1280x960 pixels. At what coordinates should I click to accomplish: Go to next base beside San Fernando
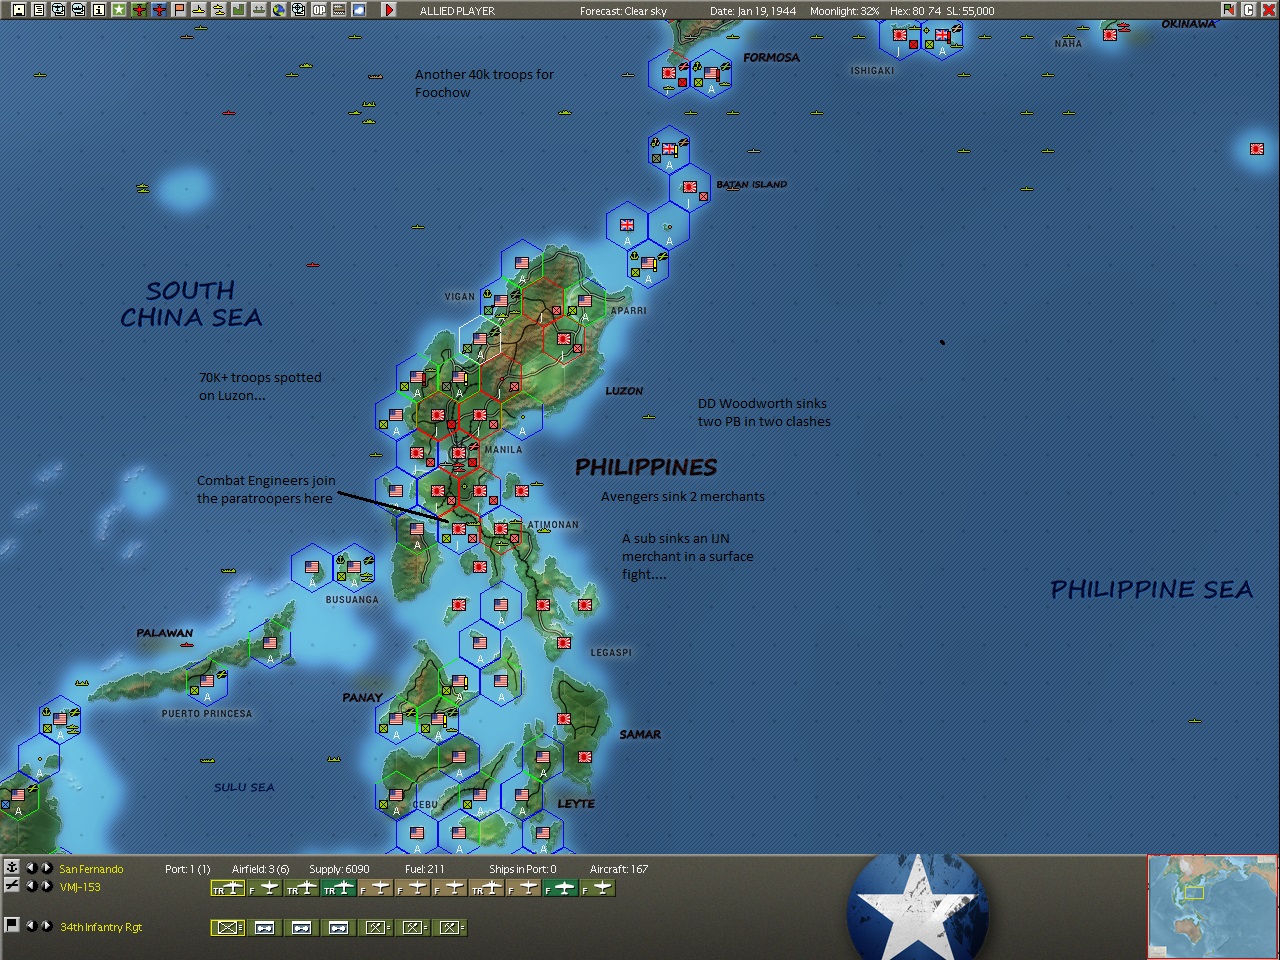click(x=46, y=868)
